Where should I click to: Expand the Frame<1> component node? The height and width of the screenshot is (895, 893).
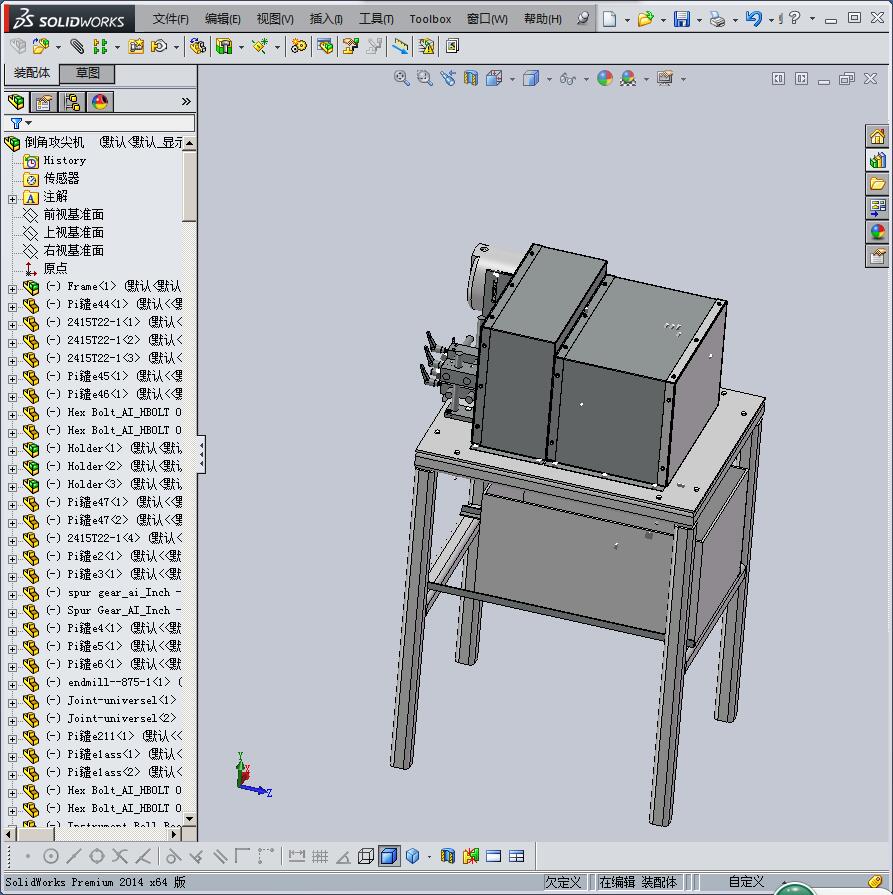tap(13, 289)
